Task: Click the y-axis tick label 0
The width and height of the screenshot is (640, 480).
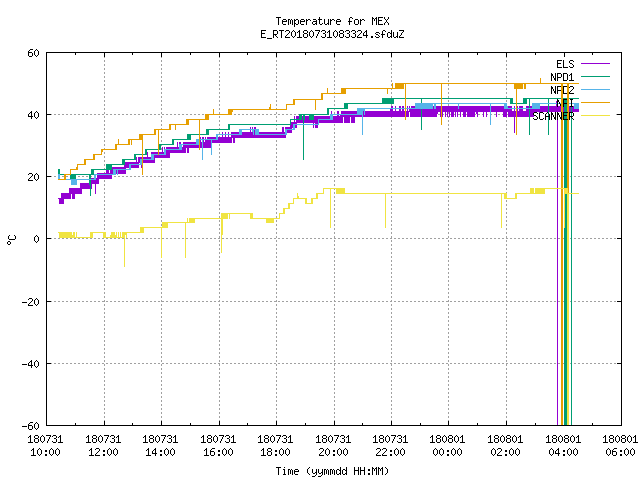Action: tap(36, 239)
